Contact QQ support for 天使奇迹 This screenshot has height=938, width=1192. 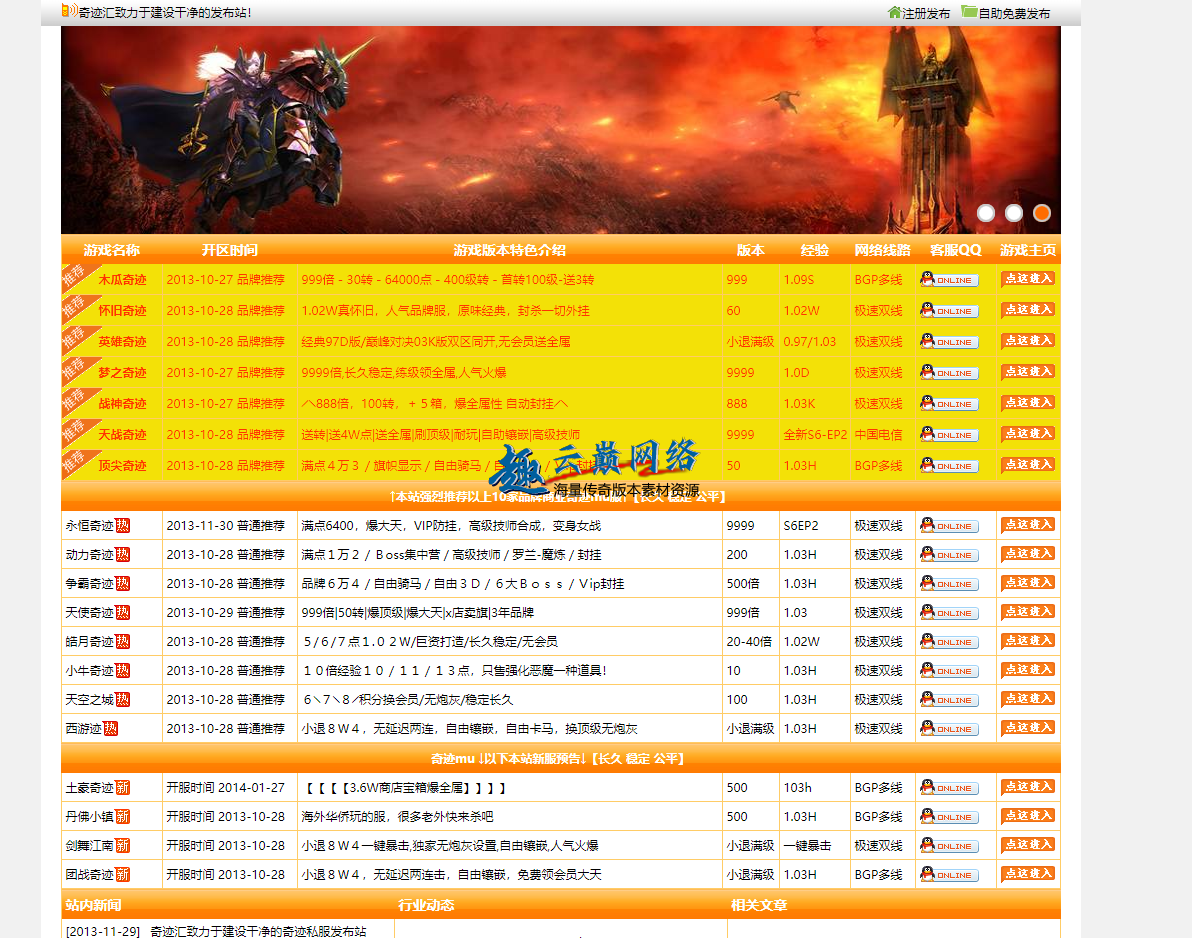point(949,613)
